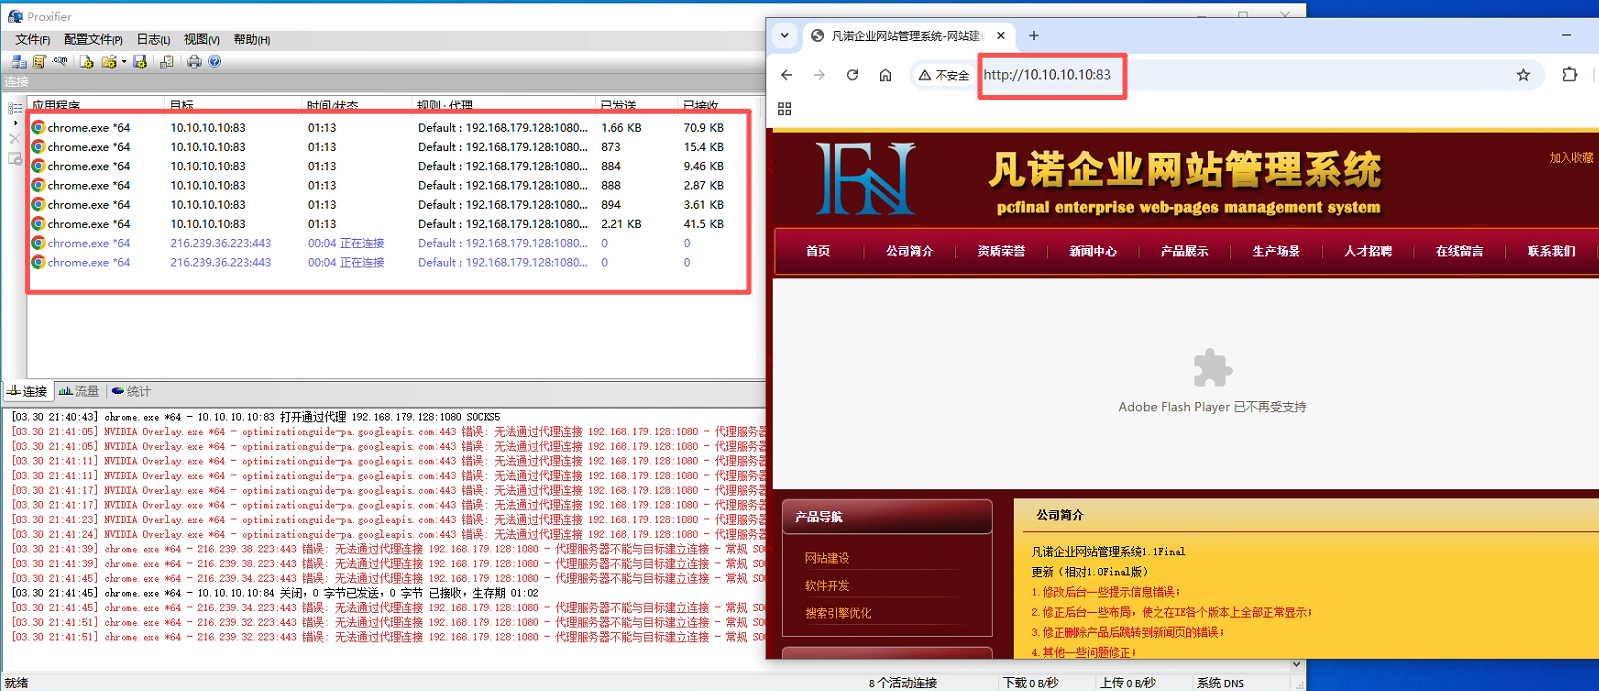Open 网站建设 in 产品导航 sidebar
The height and width of the screenshot is (691, 1599).
tap(827, 558)
